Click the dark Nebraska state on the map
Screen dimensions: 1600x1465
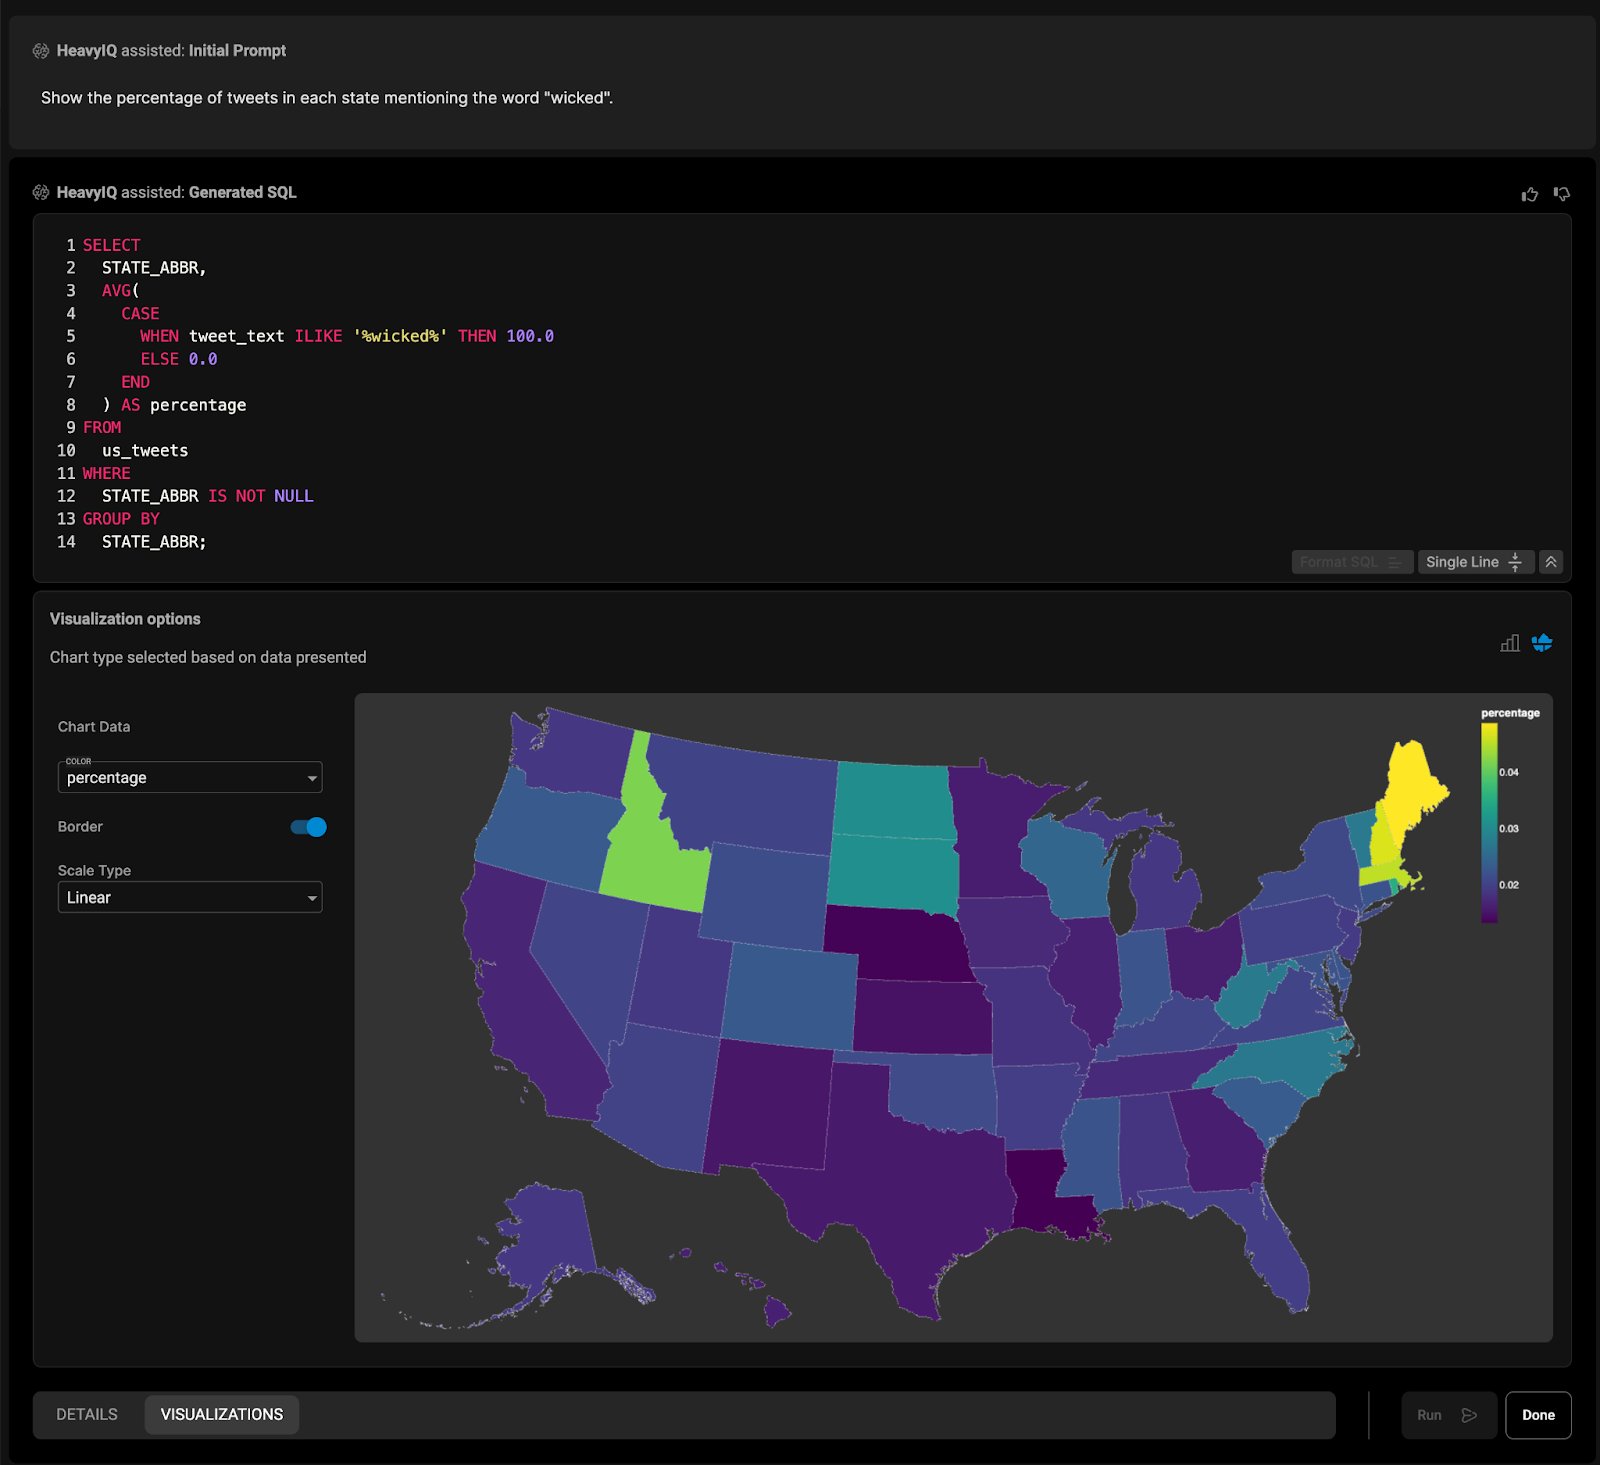pyautogui.click(x=895, y=942)
